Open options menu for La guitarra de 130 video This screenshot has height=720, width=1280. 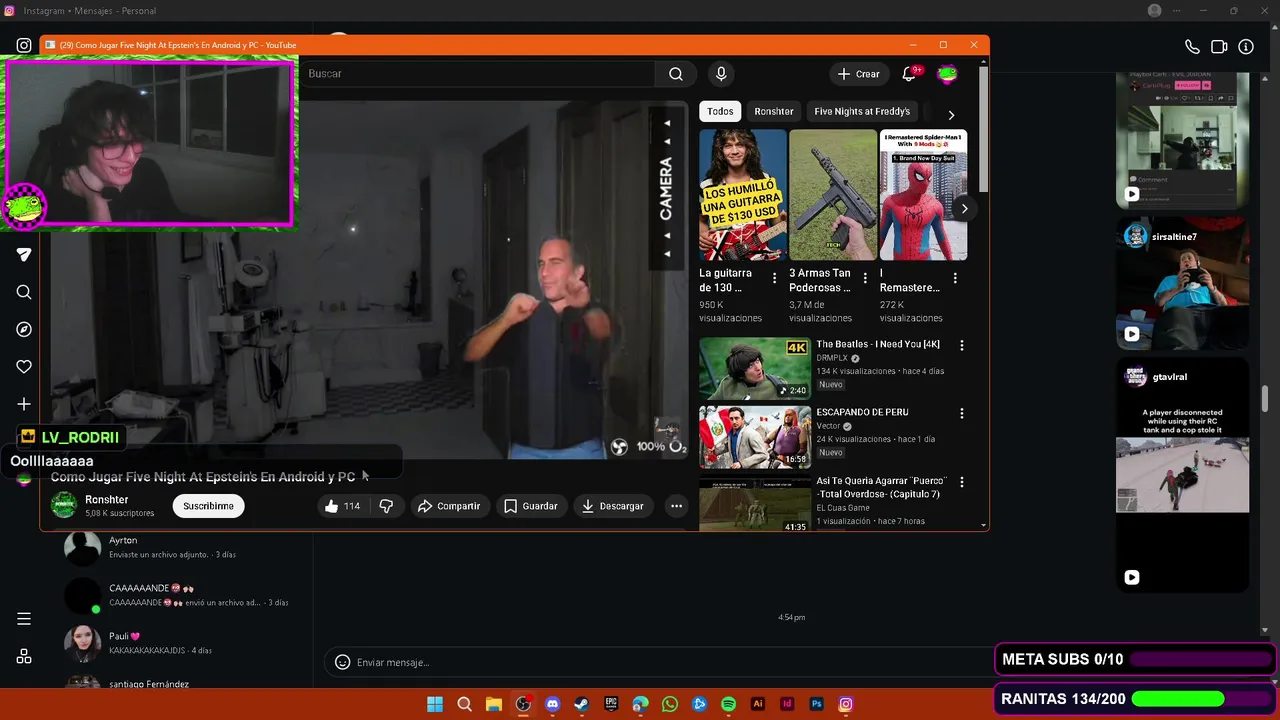coord(774,278)
